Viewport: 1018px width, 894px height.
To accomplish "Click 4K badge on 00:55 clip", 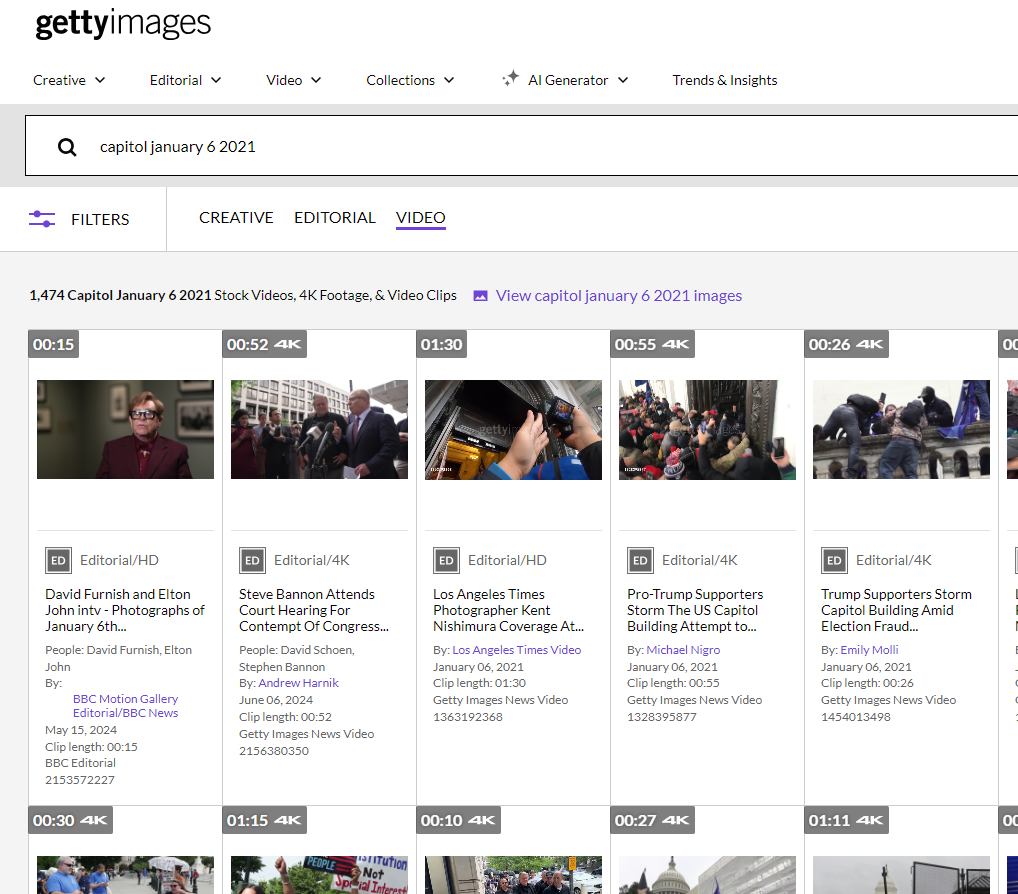I will pyautogui.click(x=676, y=344).
